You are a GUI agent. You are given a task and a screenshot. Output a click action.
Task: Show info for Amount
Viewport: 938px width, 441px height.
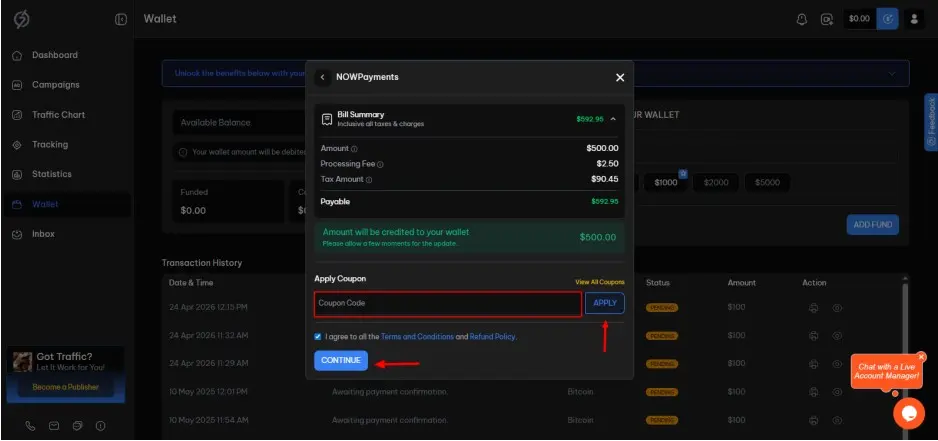(354, 149)
